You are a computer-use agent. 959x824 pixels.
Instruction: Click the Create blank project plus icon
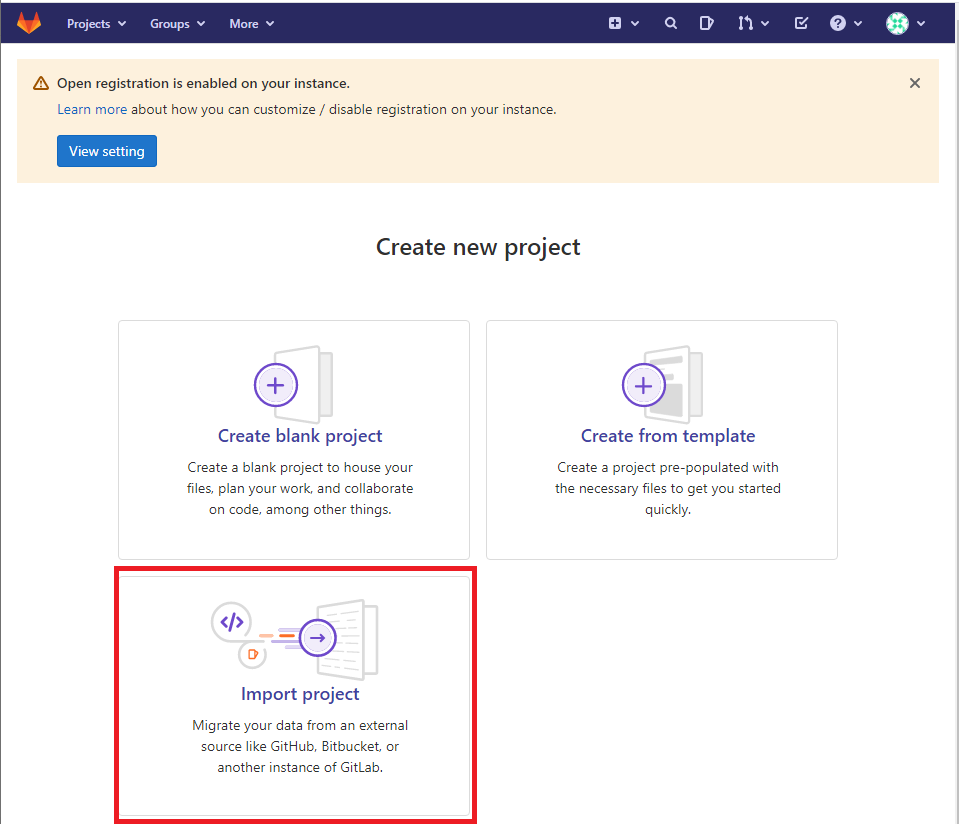276,385
